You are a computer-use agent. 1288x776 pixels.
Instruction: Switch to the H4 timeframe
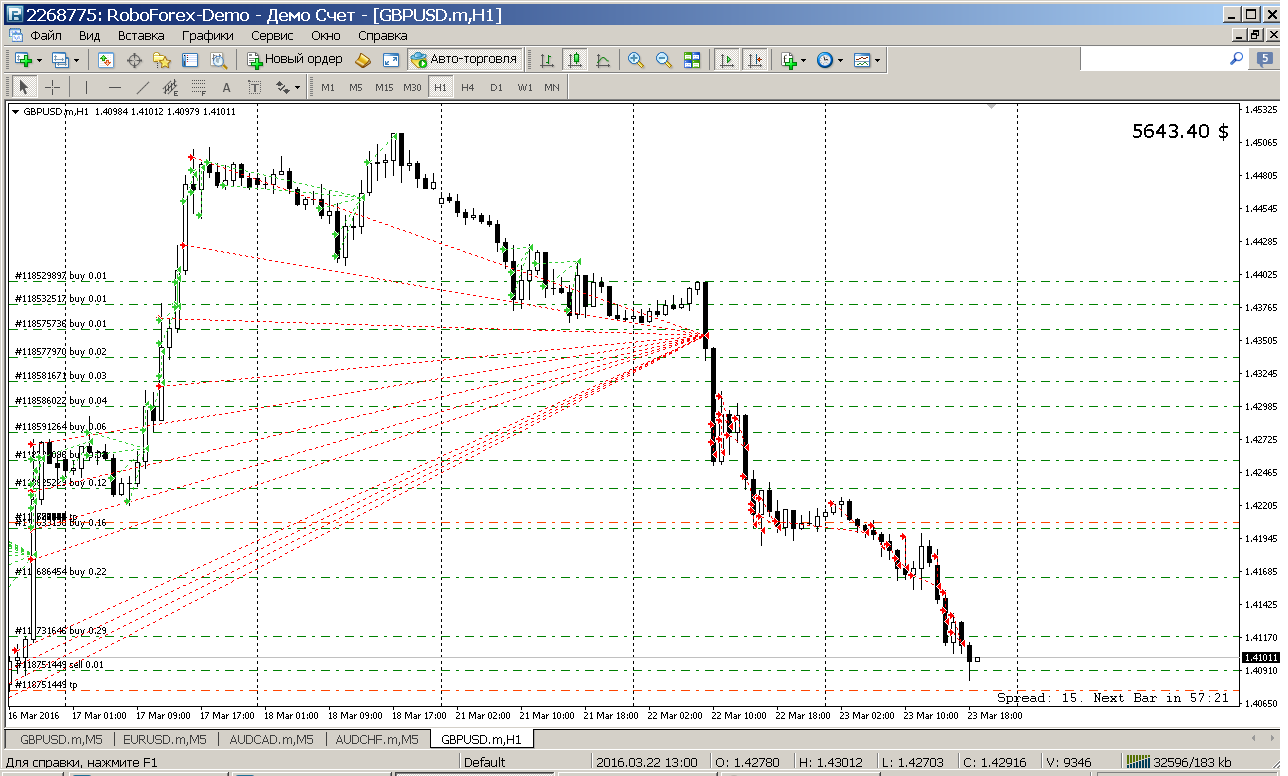pyautogui.click(x=468, y=87)
